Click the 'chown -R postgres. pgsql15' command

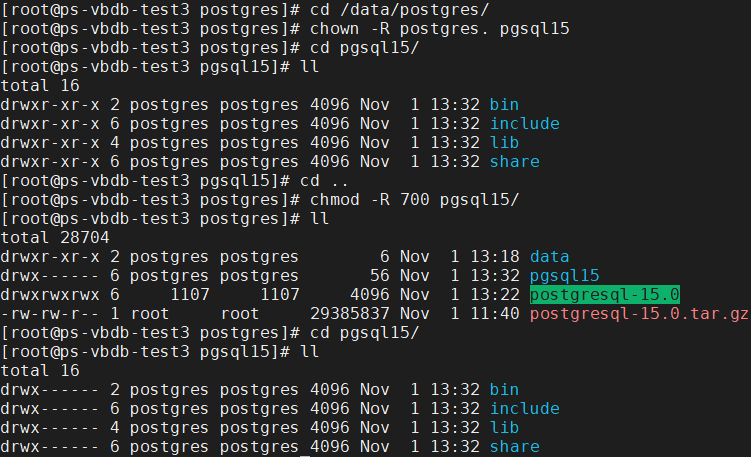(x=440, y=29)
